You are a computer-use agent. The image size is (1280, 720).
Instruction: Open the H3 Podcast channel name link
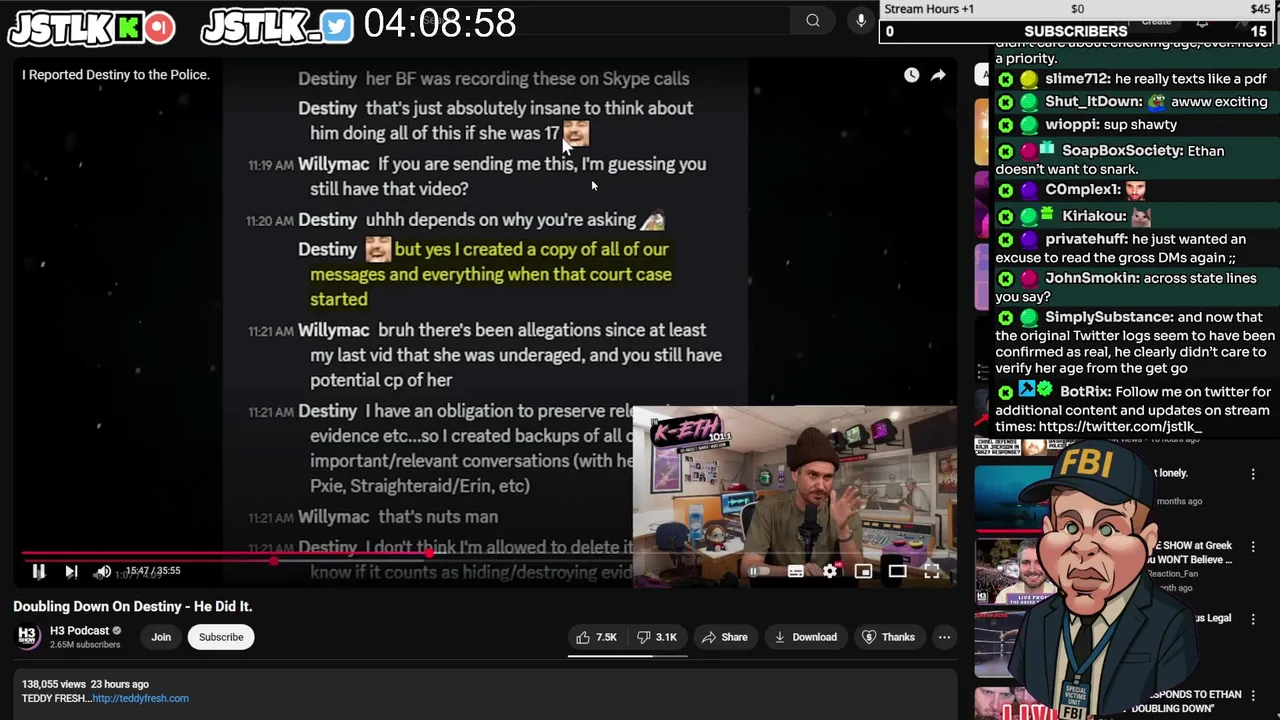(79, 631)
